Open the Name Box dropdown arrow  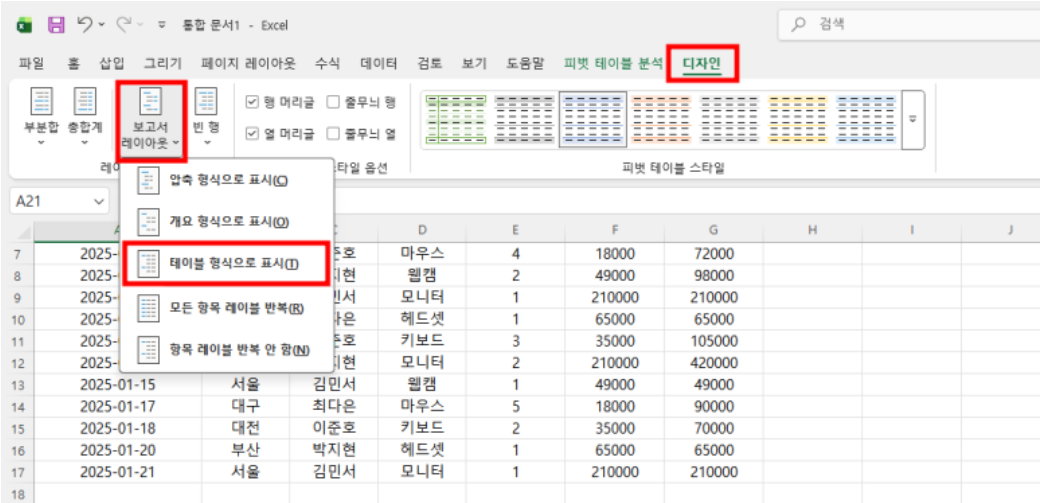(98, 201)
